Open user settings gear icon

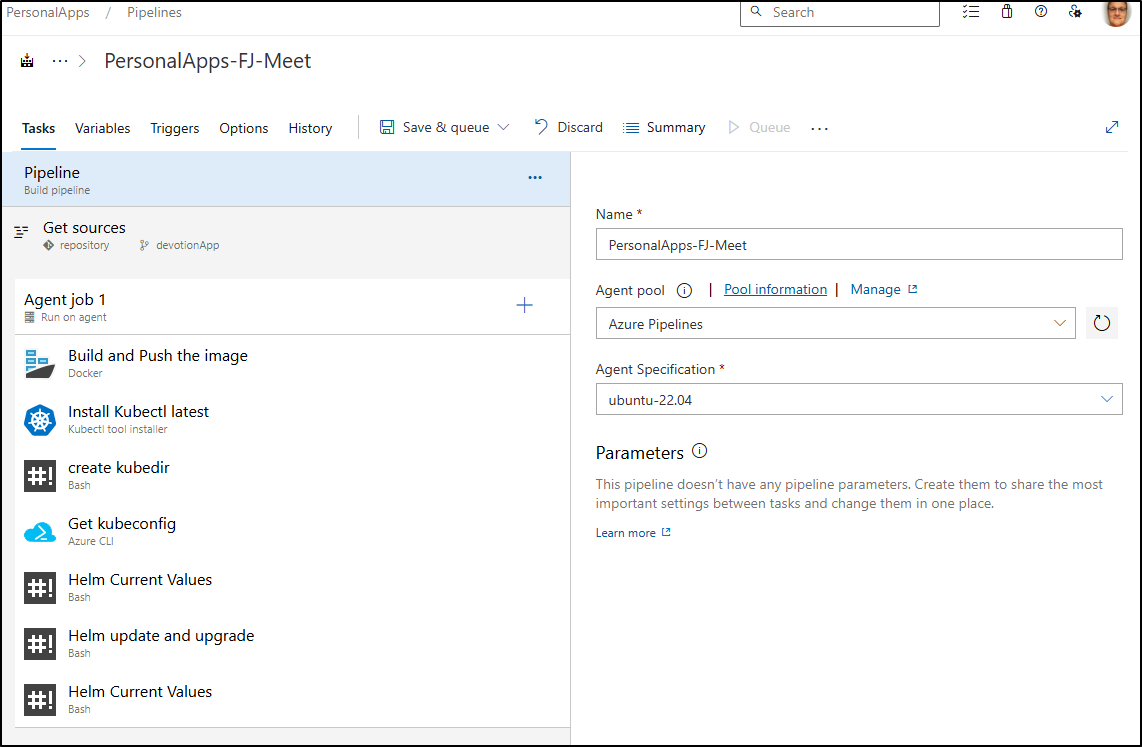point(1075,12)
